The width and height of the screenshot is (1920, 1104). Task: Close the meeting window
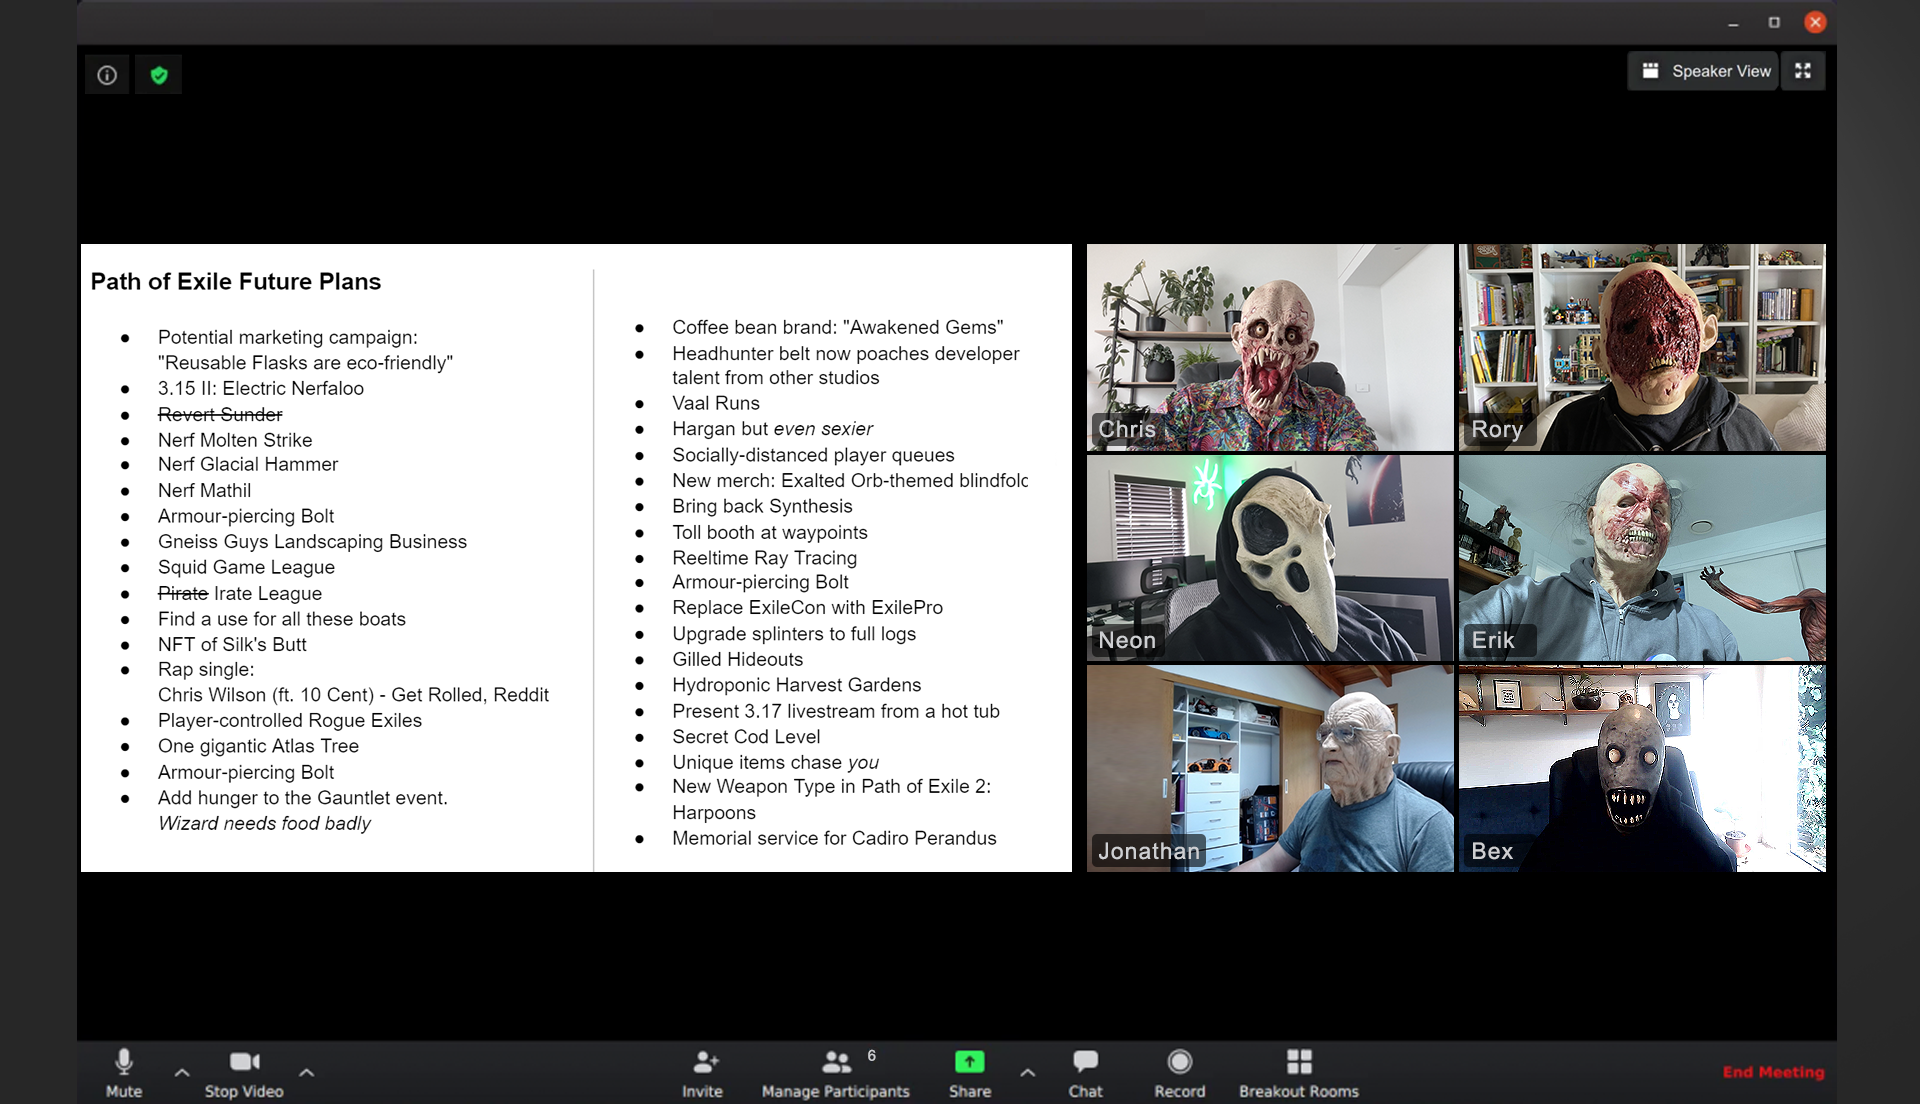(1815, 22)
